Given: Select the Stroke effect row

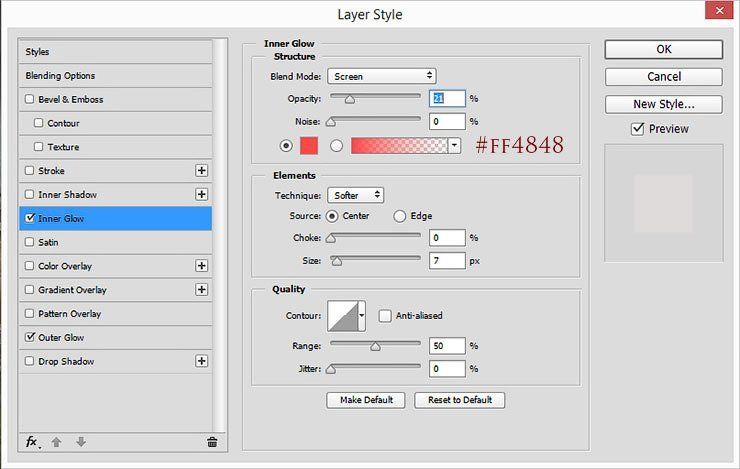Looking at the screenshot, I should coord(116,171).
